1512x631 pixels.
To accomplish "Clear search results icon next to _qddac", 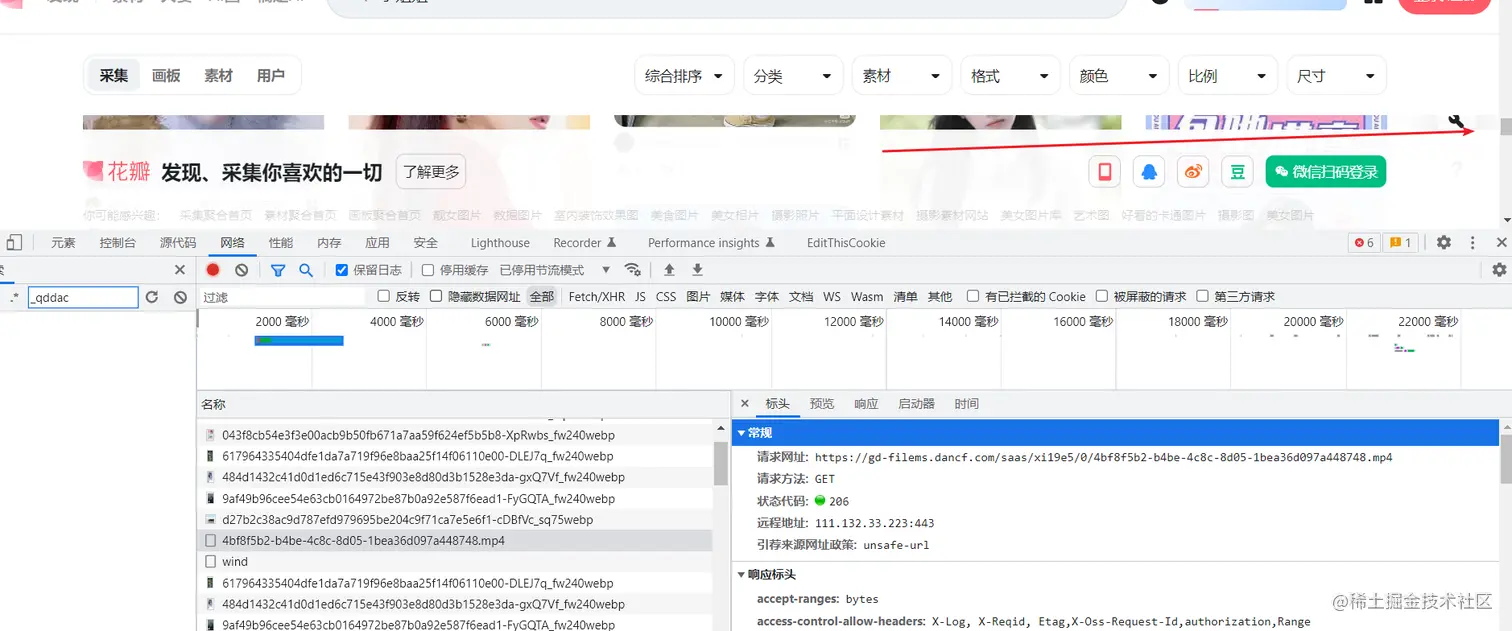I will coord(180,297).
